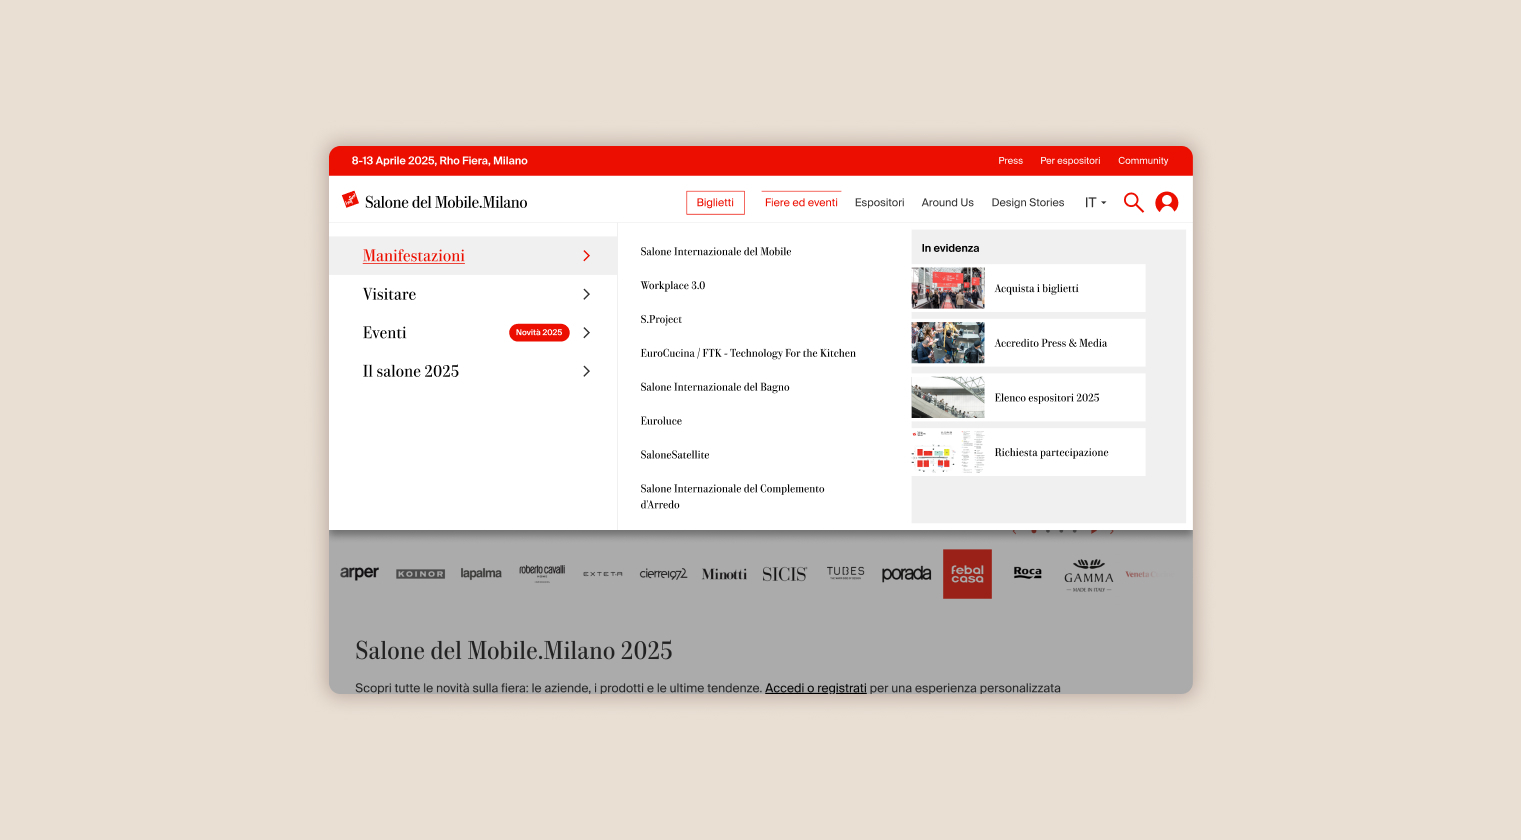The width and height of the screenshot is (1521, 840).
Task: Switch to the Design Stories menu
Action: (x=1027, y=202)
